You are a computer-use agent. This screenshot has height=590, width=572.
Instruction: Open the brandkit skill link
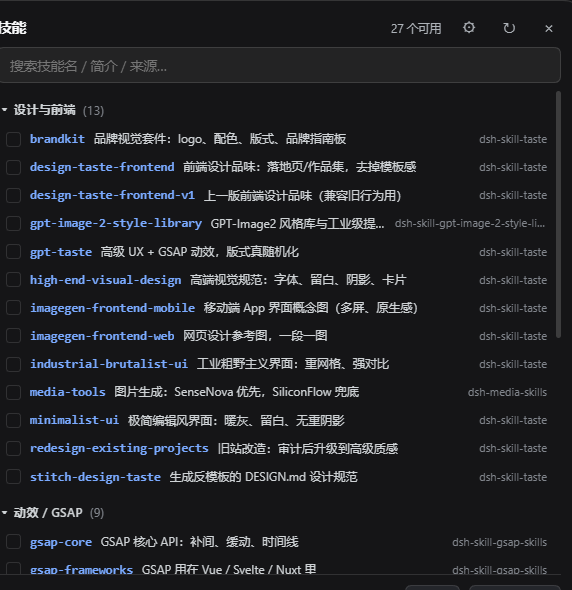57,139
